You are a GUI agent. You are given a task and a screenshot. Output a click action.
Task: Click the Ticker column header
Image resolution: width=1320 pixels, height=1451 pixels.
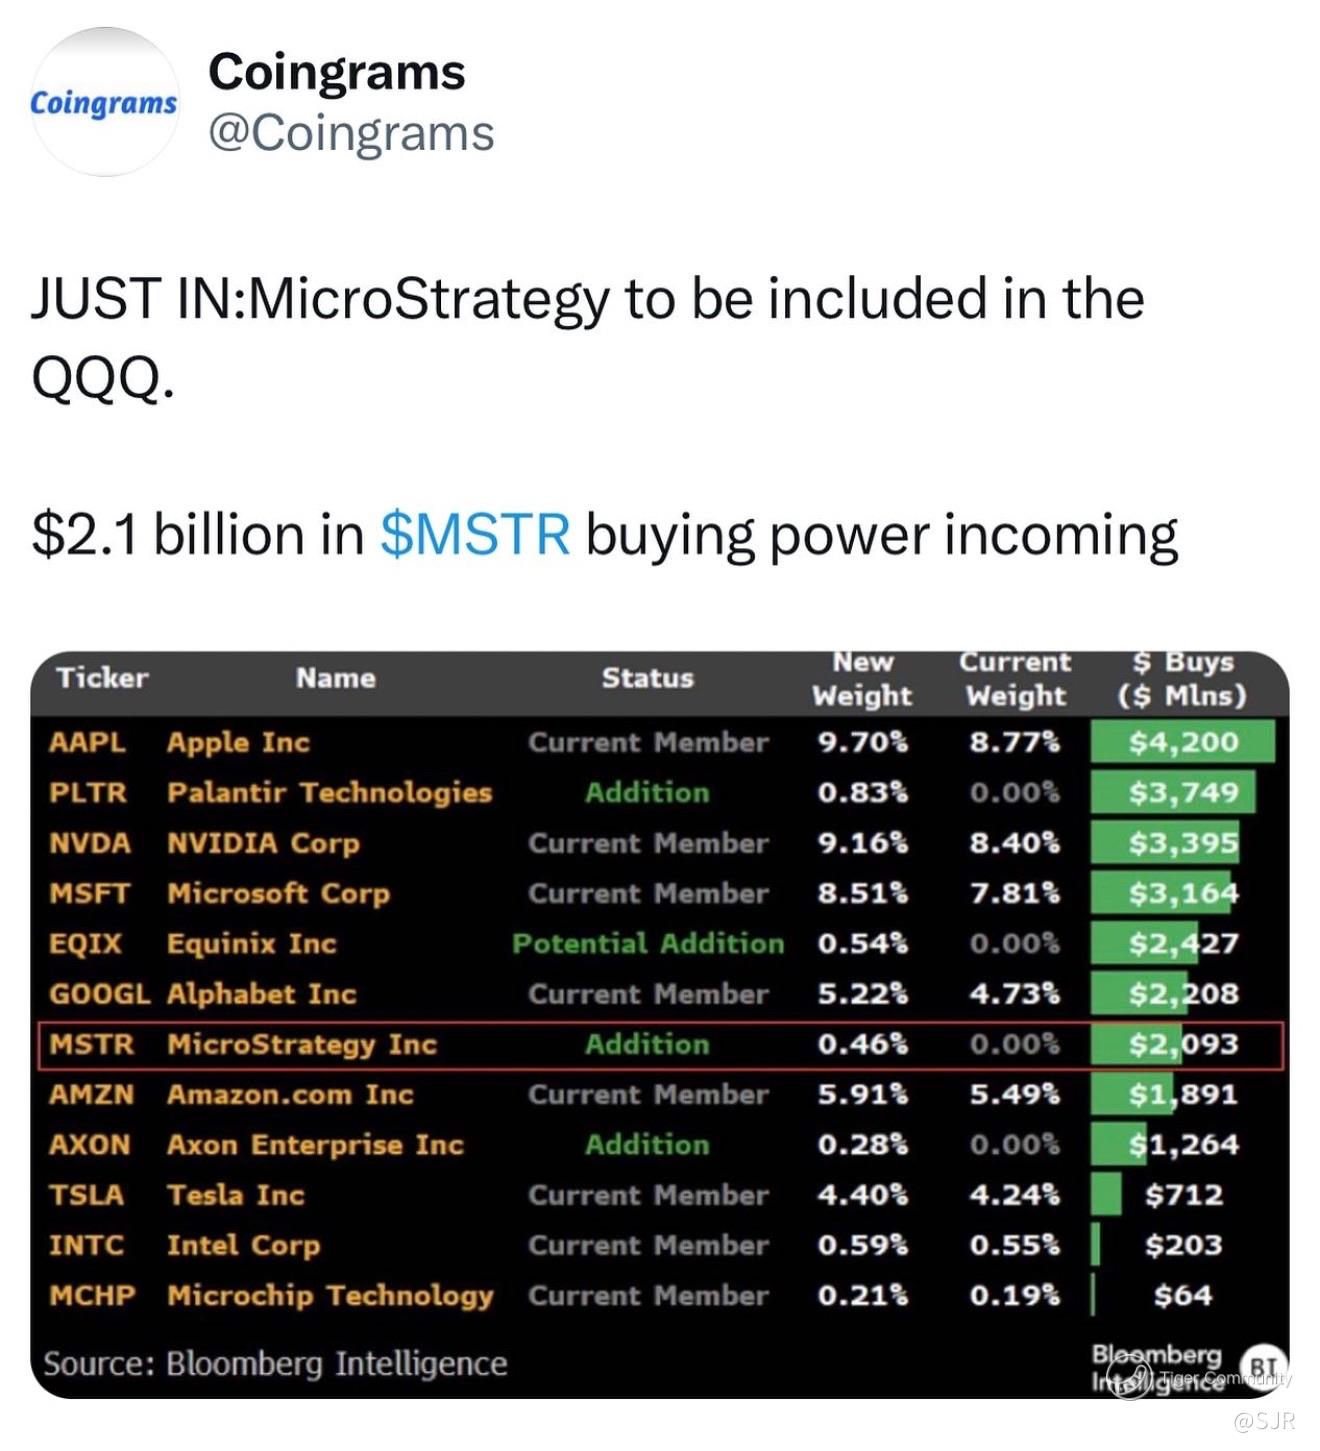[x=102, y=678]
